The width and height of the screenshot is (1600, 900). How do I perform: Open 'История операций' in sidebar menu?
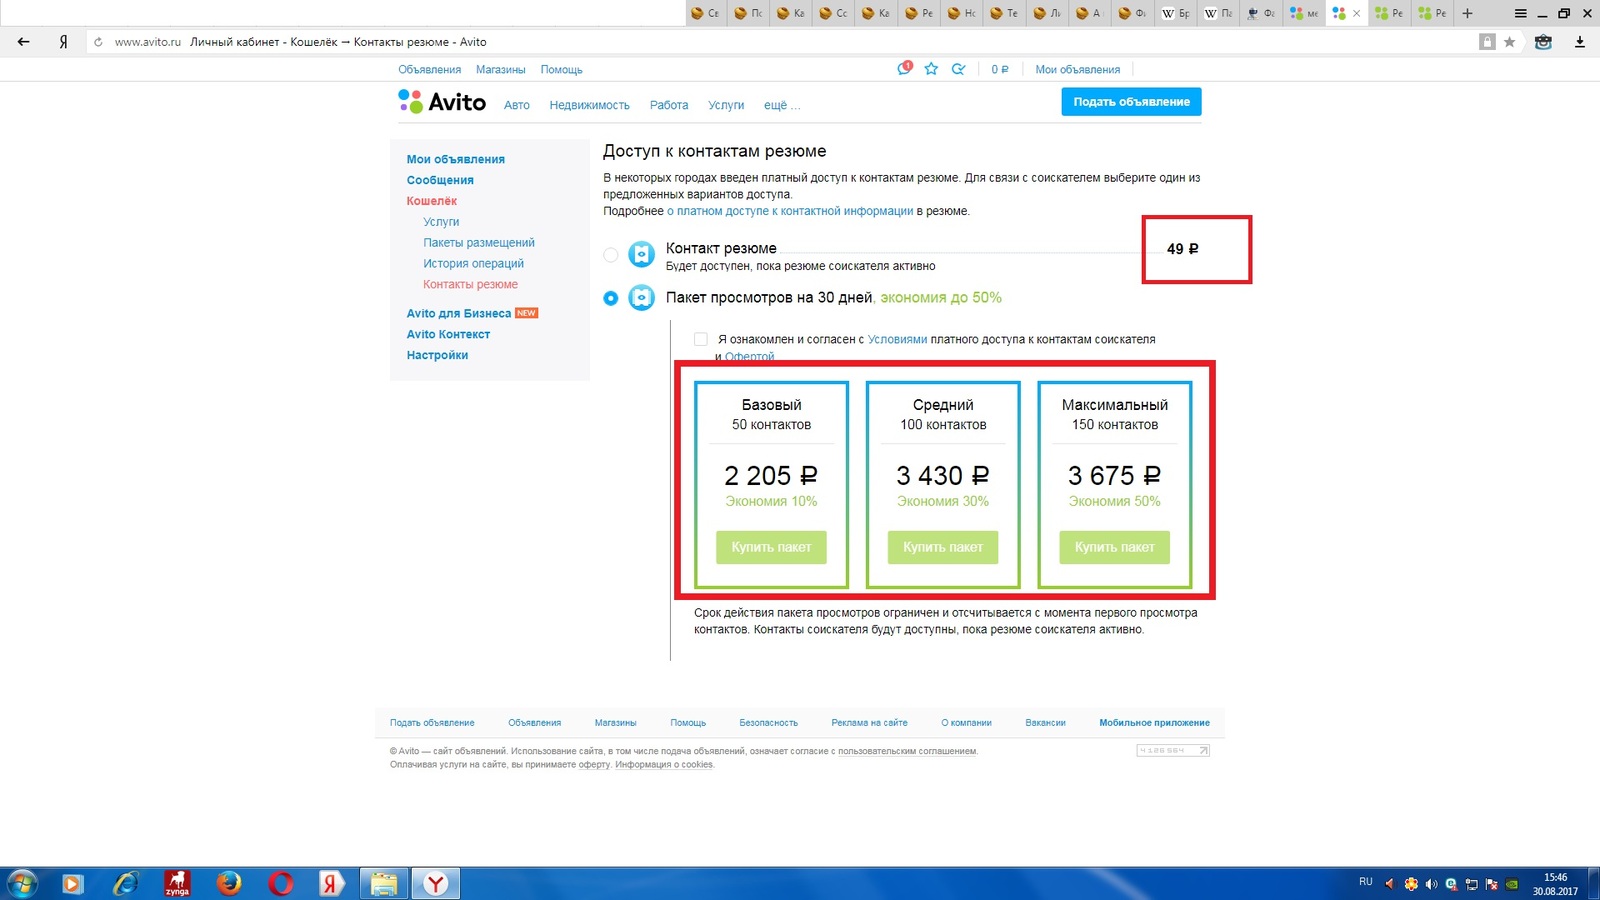473,264
